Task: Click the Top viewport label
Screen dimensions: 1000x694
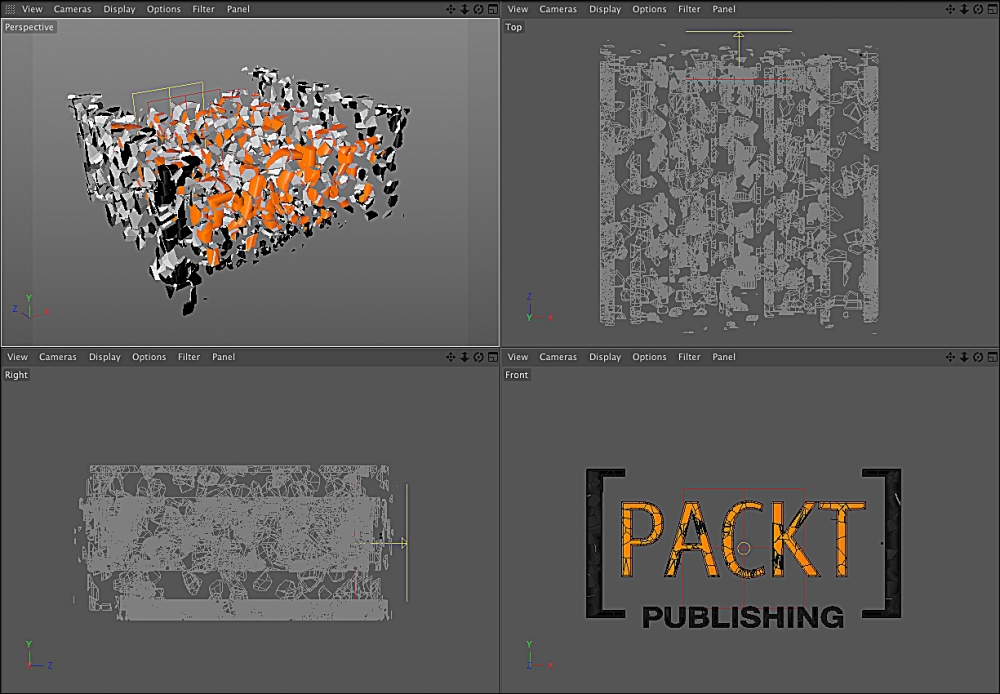Action: (x=513, y=27)
